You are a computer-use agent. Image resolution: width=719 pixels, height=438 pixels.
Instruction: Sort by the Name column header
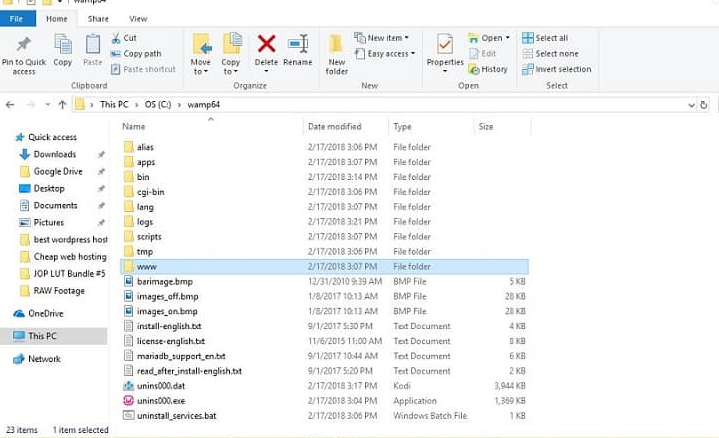133,127
